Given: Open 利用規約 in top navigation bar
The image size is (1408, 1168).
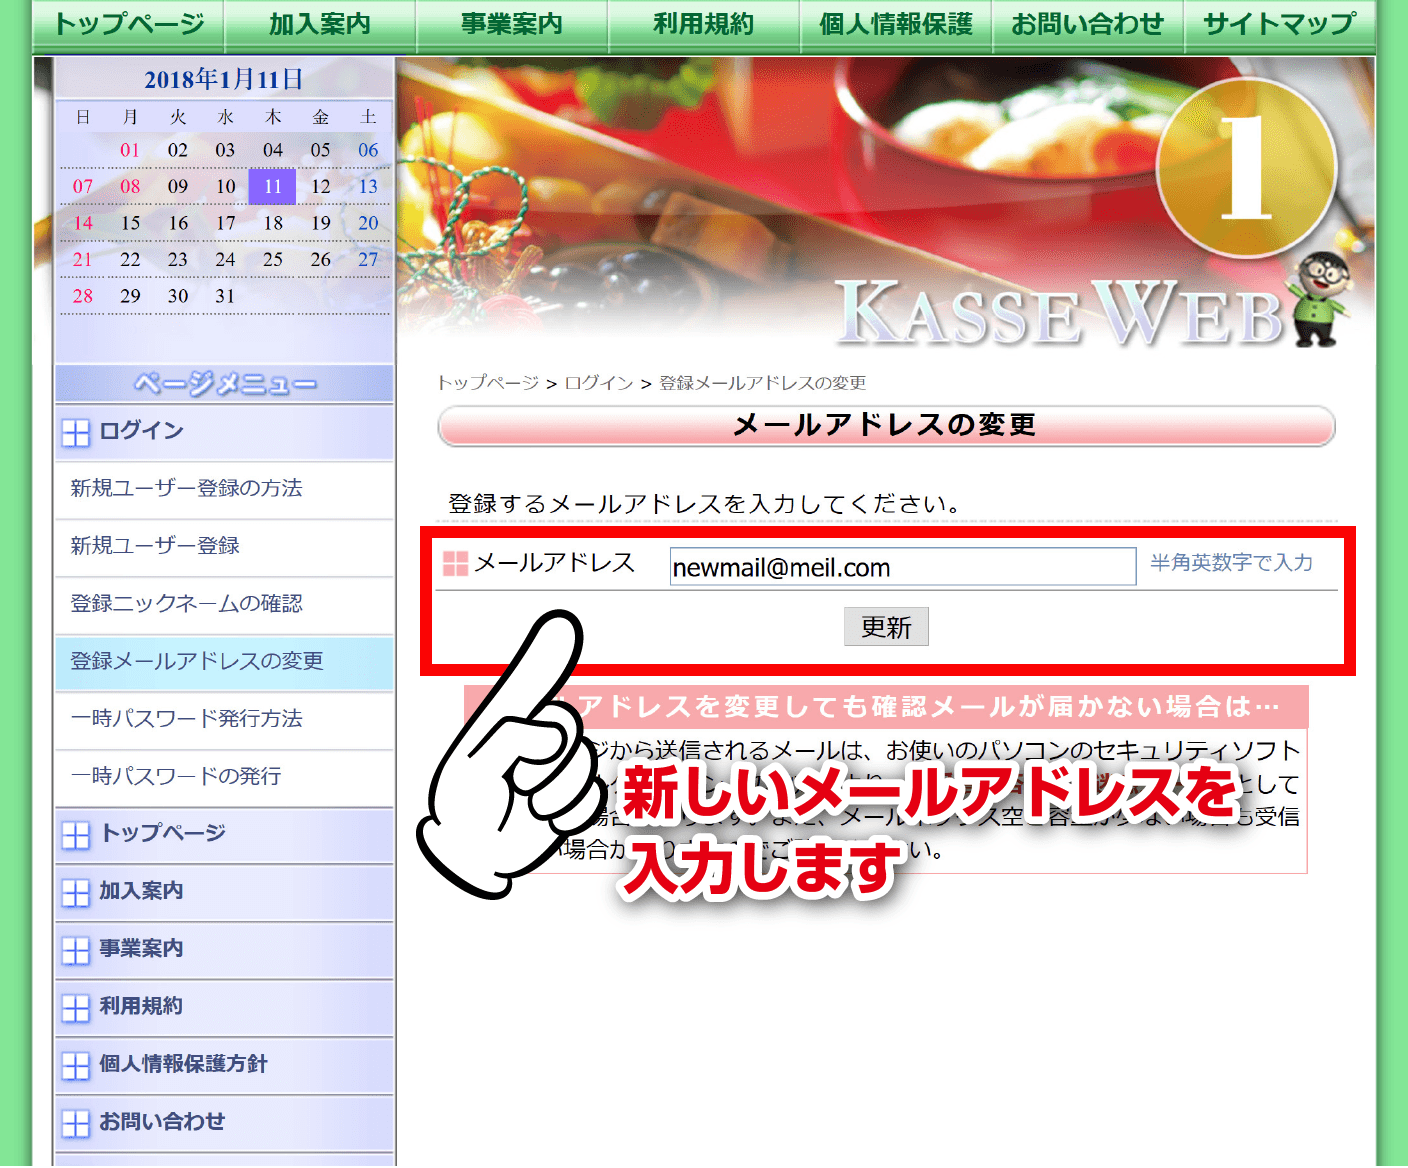Looking at the screenshot, I should pos(704,24).
